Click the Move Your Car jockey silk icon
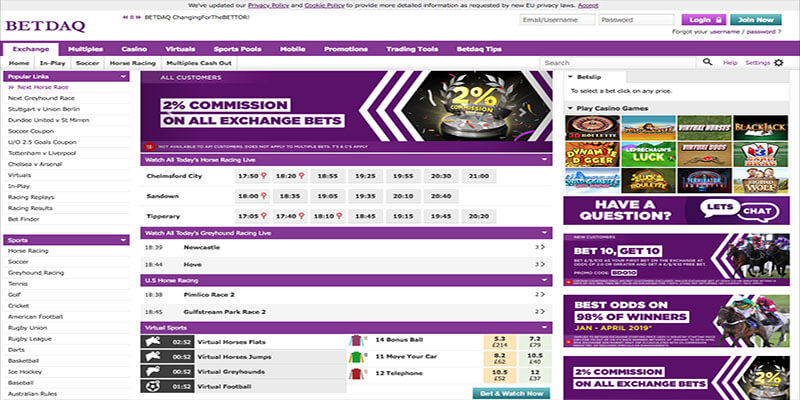800x400 pixels. click(356, 357)
